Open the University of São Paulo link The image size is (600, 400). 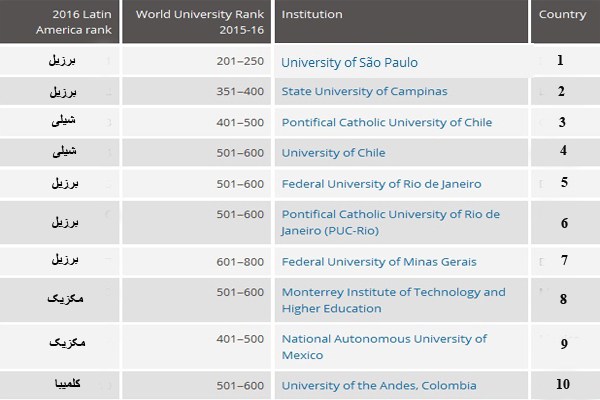[349, 62]
